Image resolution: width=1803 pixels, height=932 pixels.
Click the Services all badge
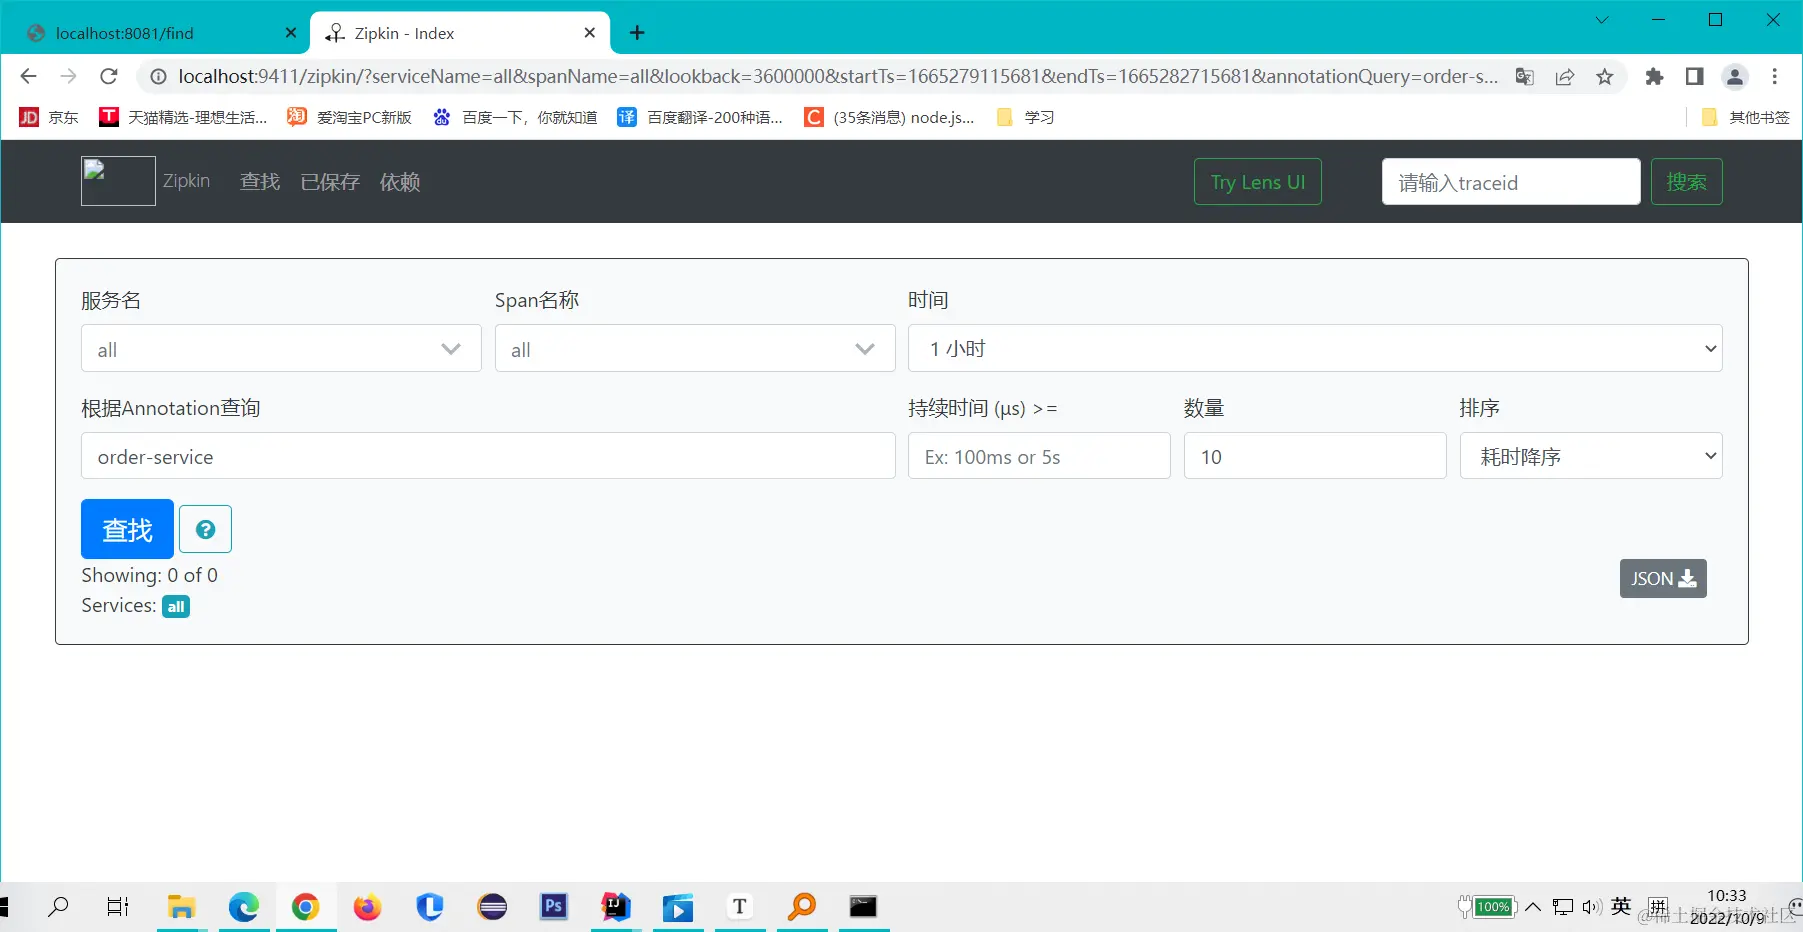pos(176,607)
